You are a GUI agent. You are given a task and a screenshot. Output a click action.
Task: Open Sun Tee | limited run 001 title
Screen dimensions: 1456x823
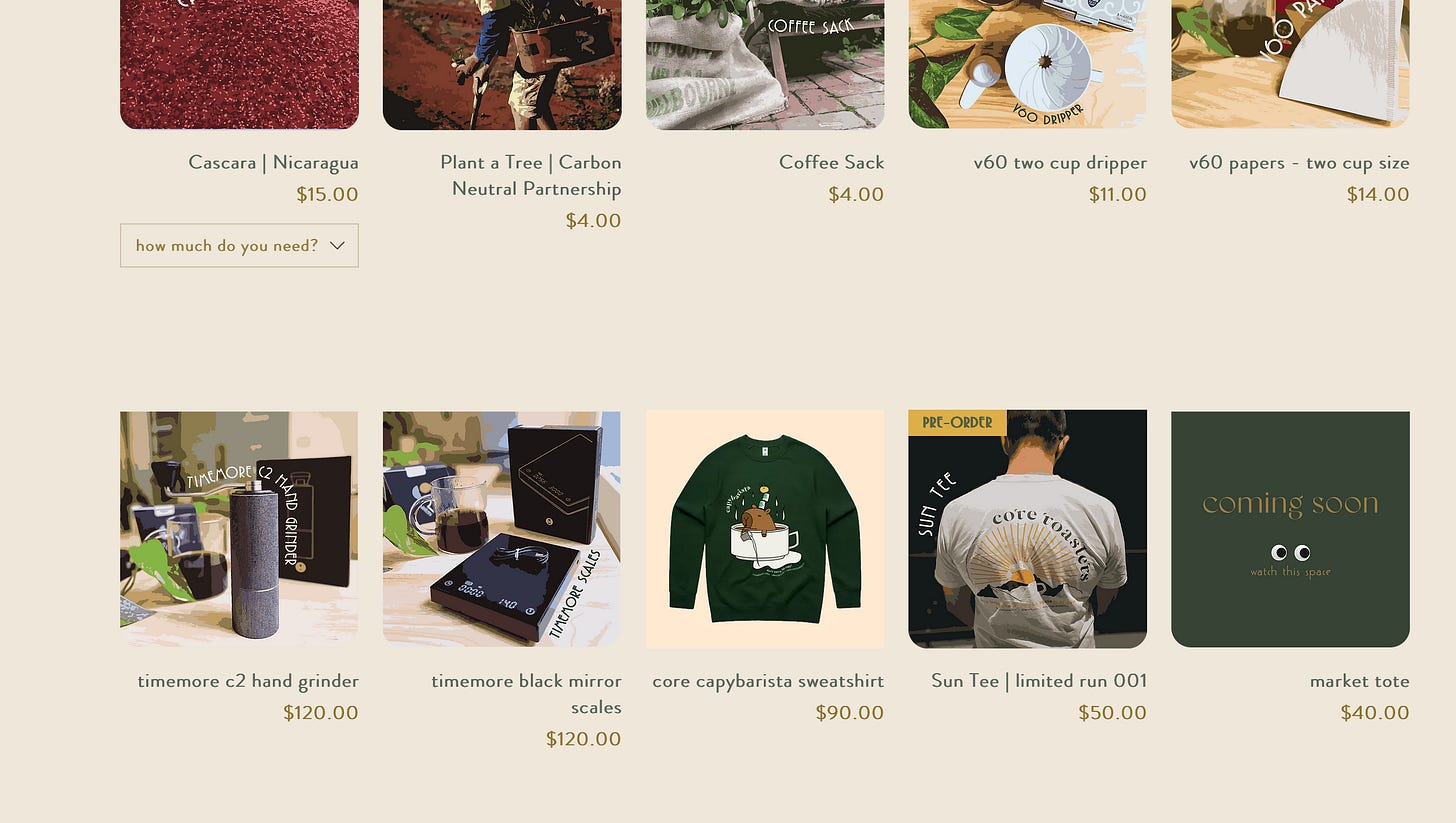(1039, 681)
